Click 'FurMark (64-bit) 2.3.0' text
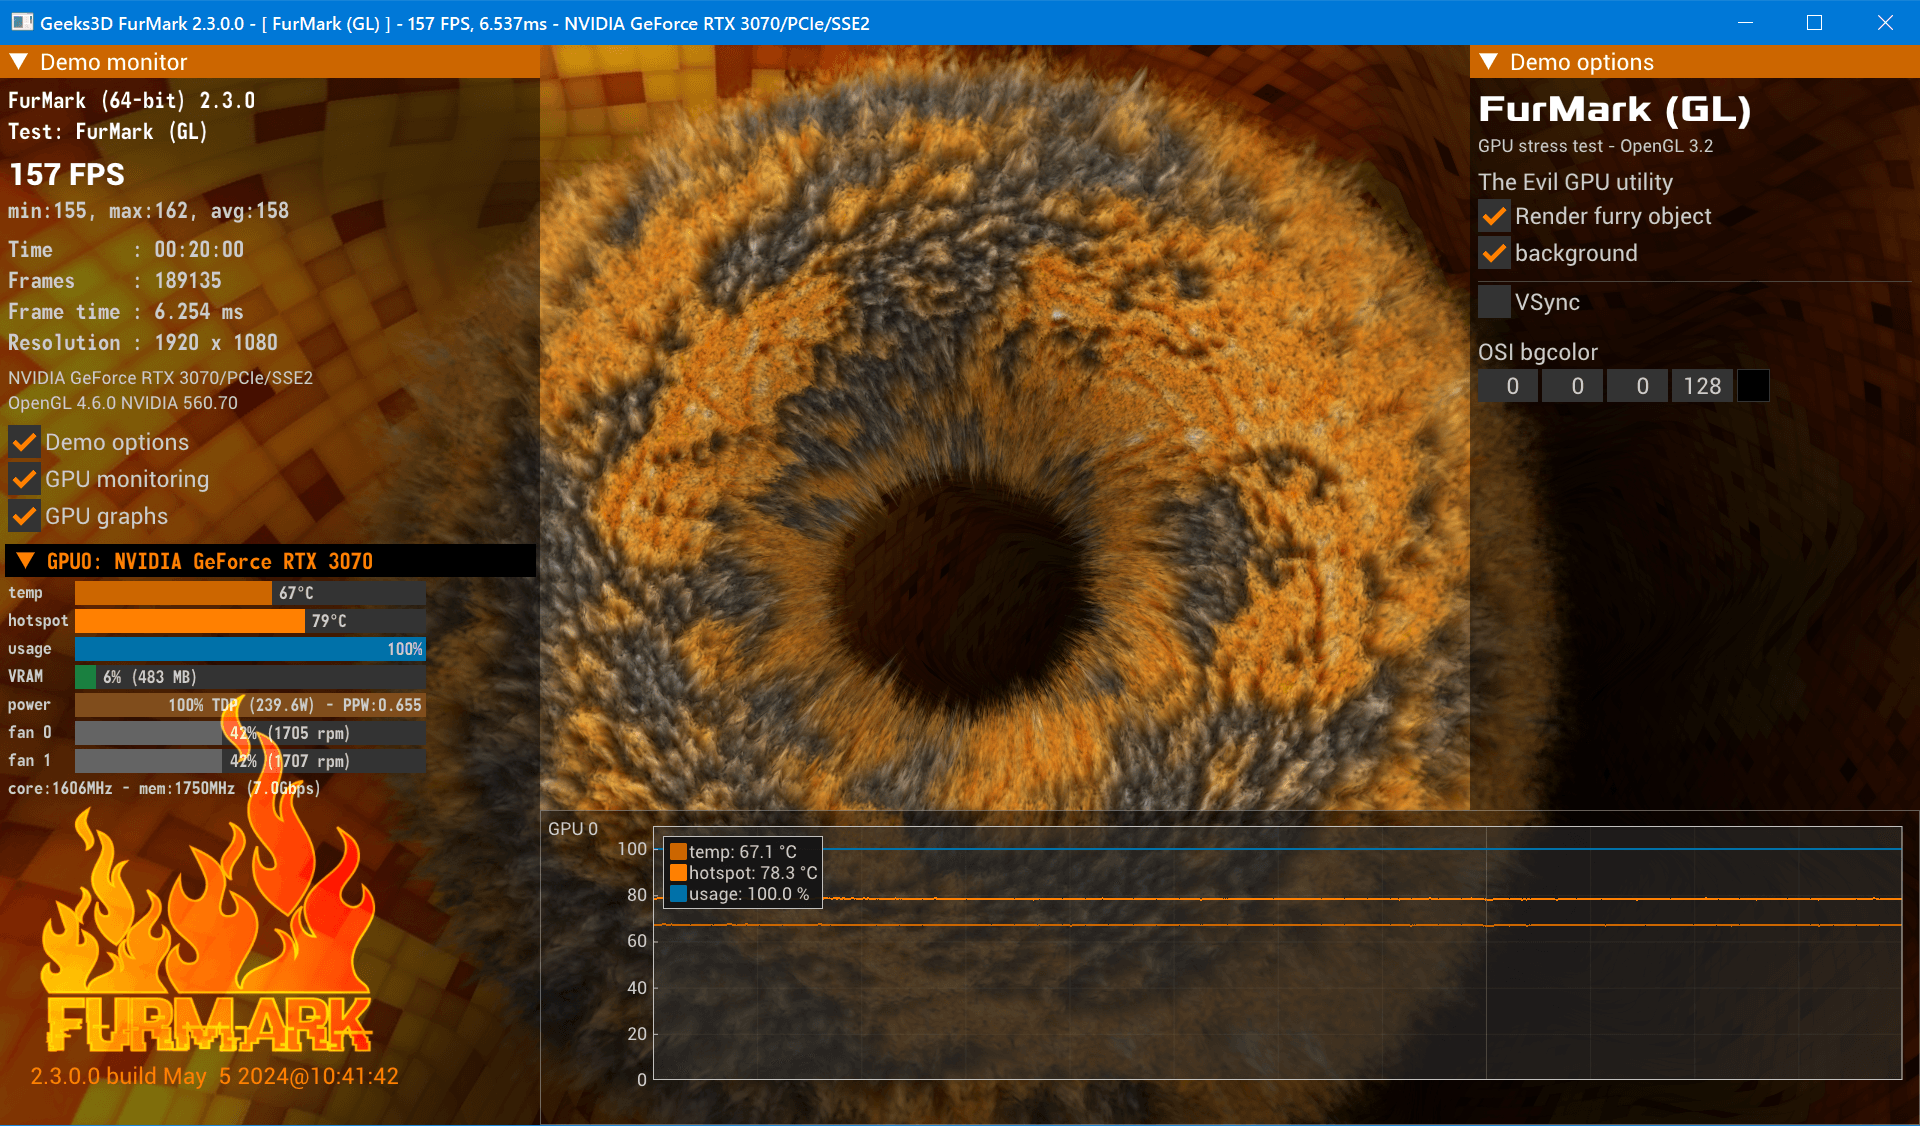1920x1126 pixels. (131, 101)
